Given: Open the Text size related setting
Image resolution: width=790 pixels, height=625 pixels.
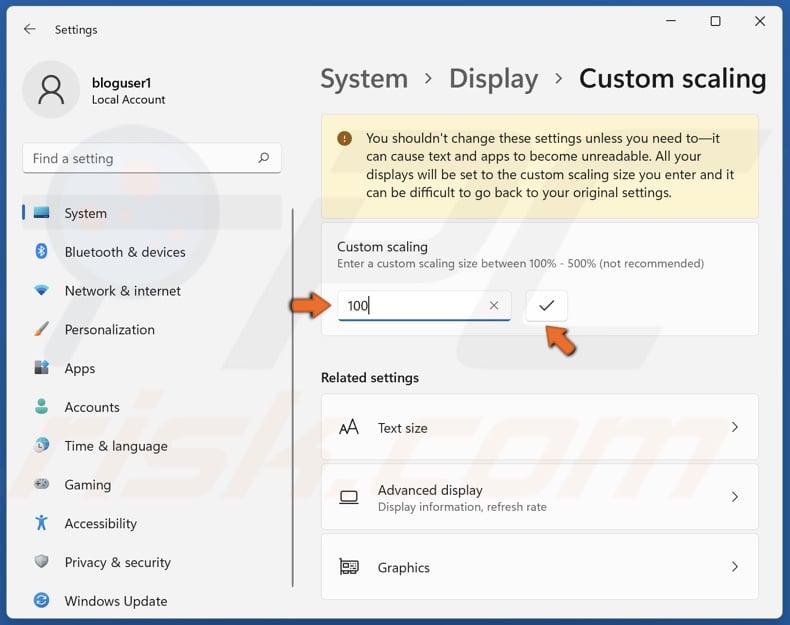Looking at the screenshot, I should pyautogui.click(x=540, y=427).
